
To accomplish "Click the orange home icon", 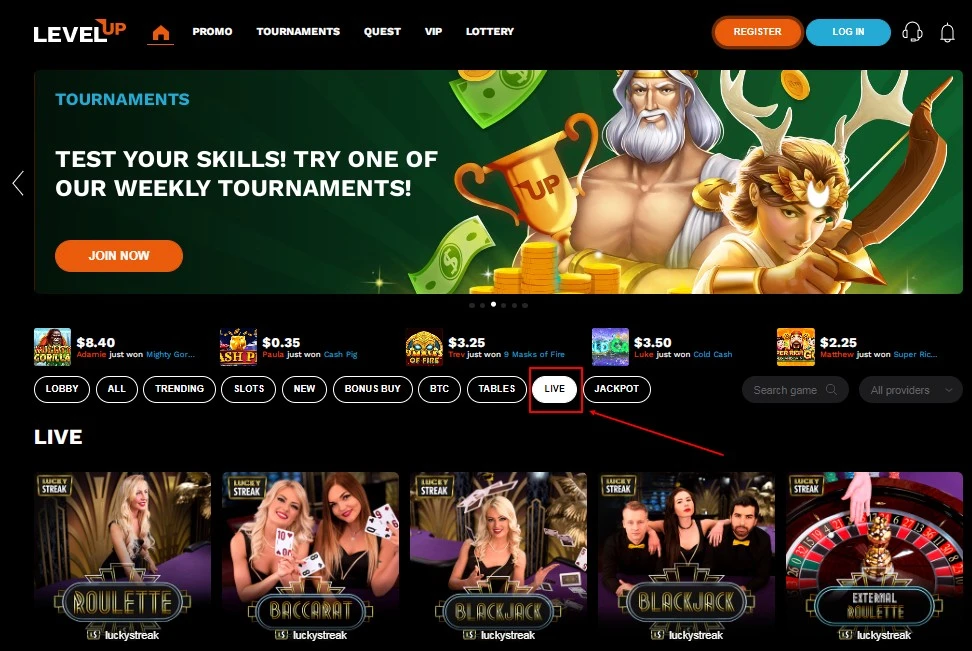I will click(x=161, y=32).
